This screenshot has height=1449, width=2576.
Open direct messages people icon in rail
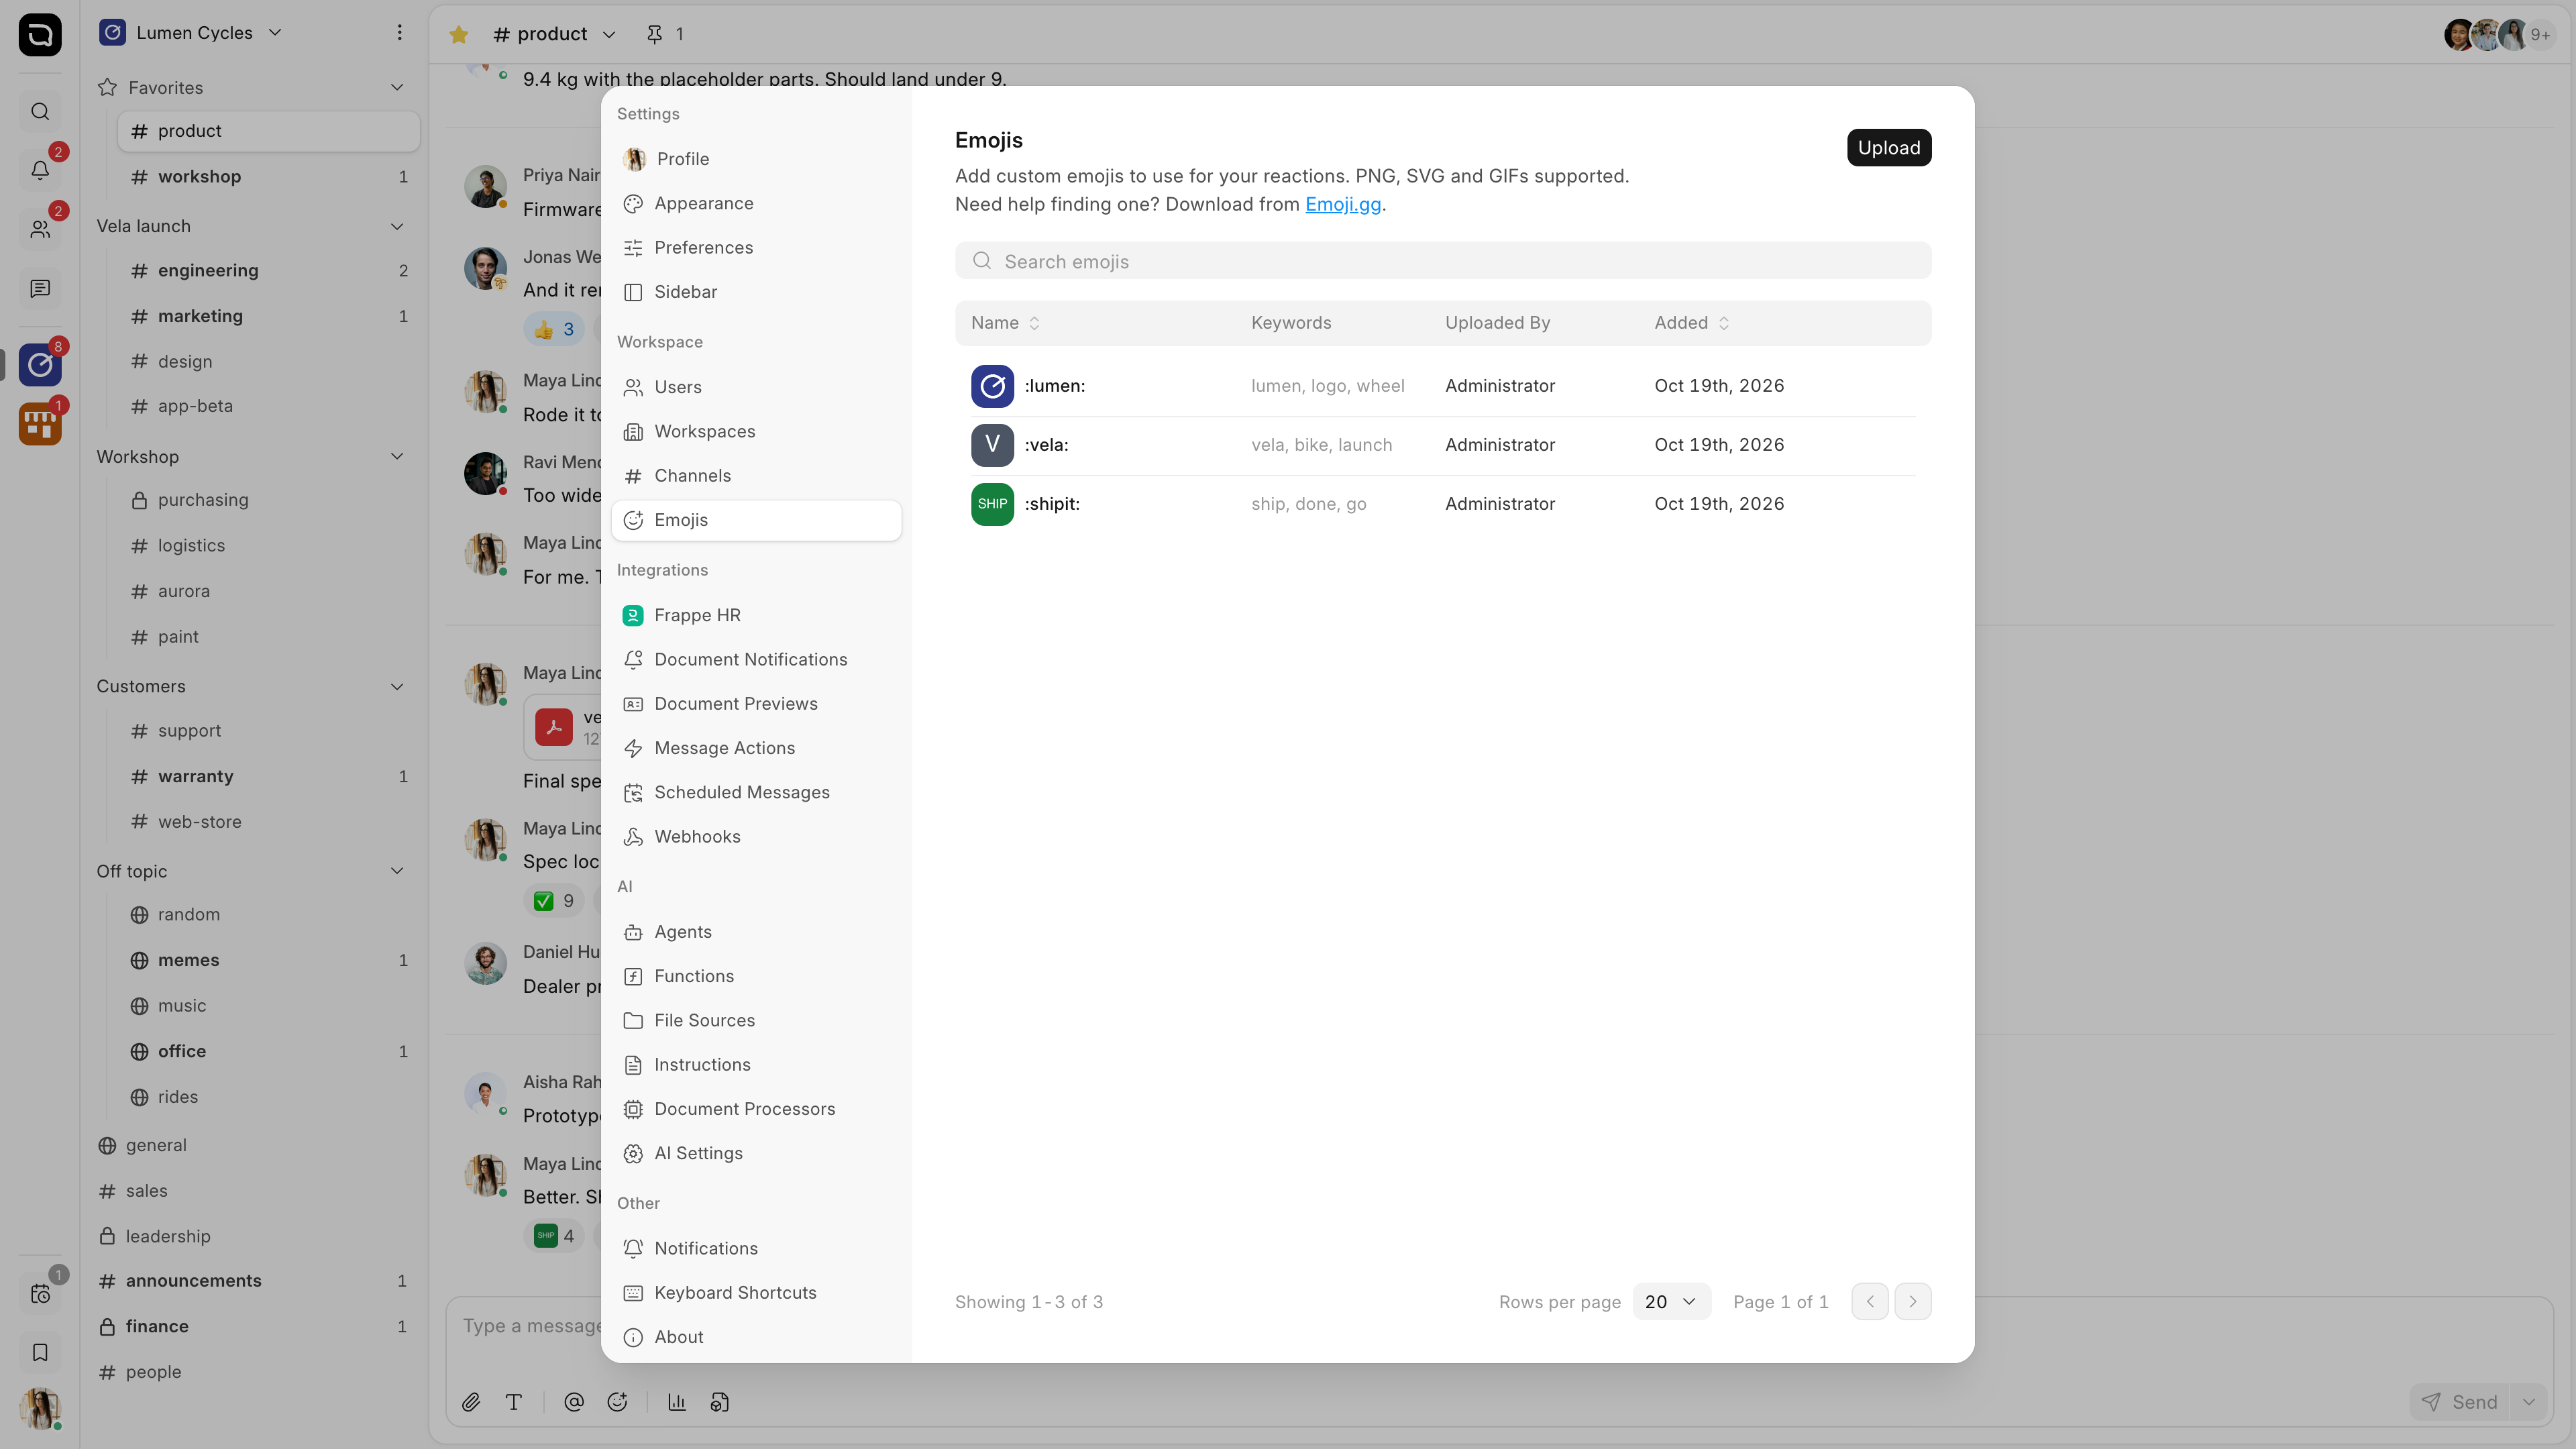click(40, 229)
